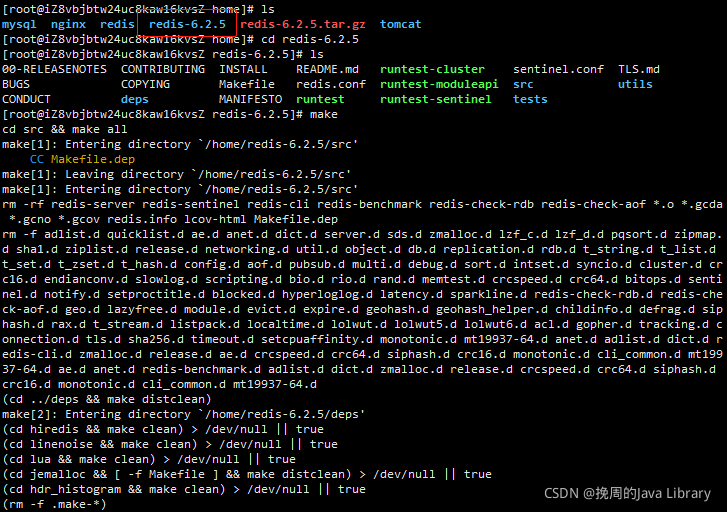The height and width of the screenshot is (512, 727).
Task: Select the yellow Makefile.dep text
Action: click(93, 159)
